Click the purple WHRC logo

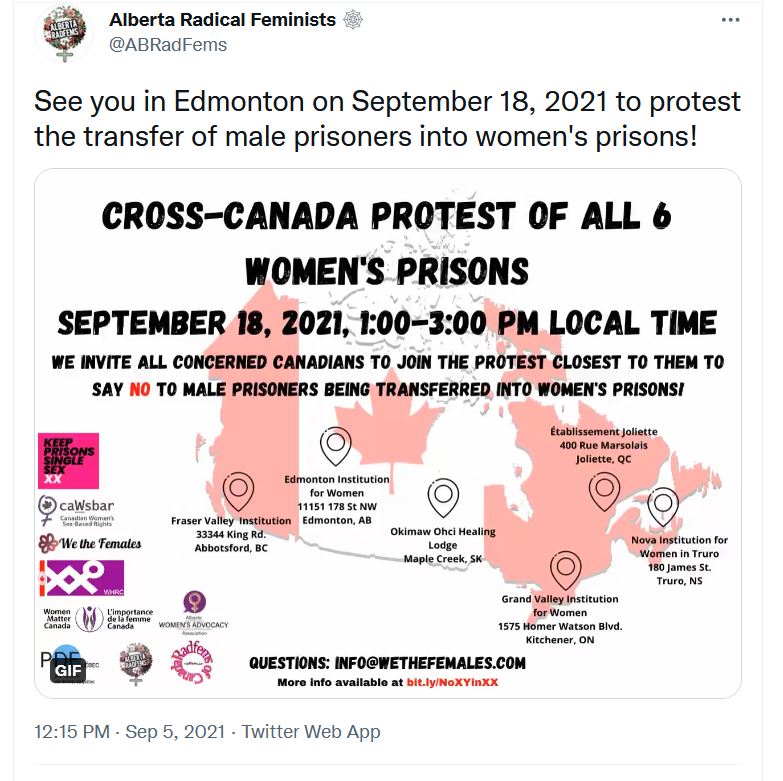81,578
